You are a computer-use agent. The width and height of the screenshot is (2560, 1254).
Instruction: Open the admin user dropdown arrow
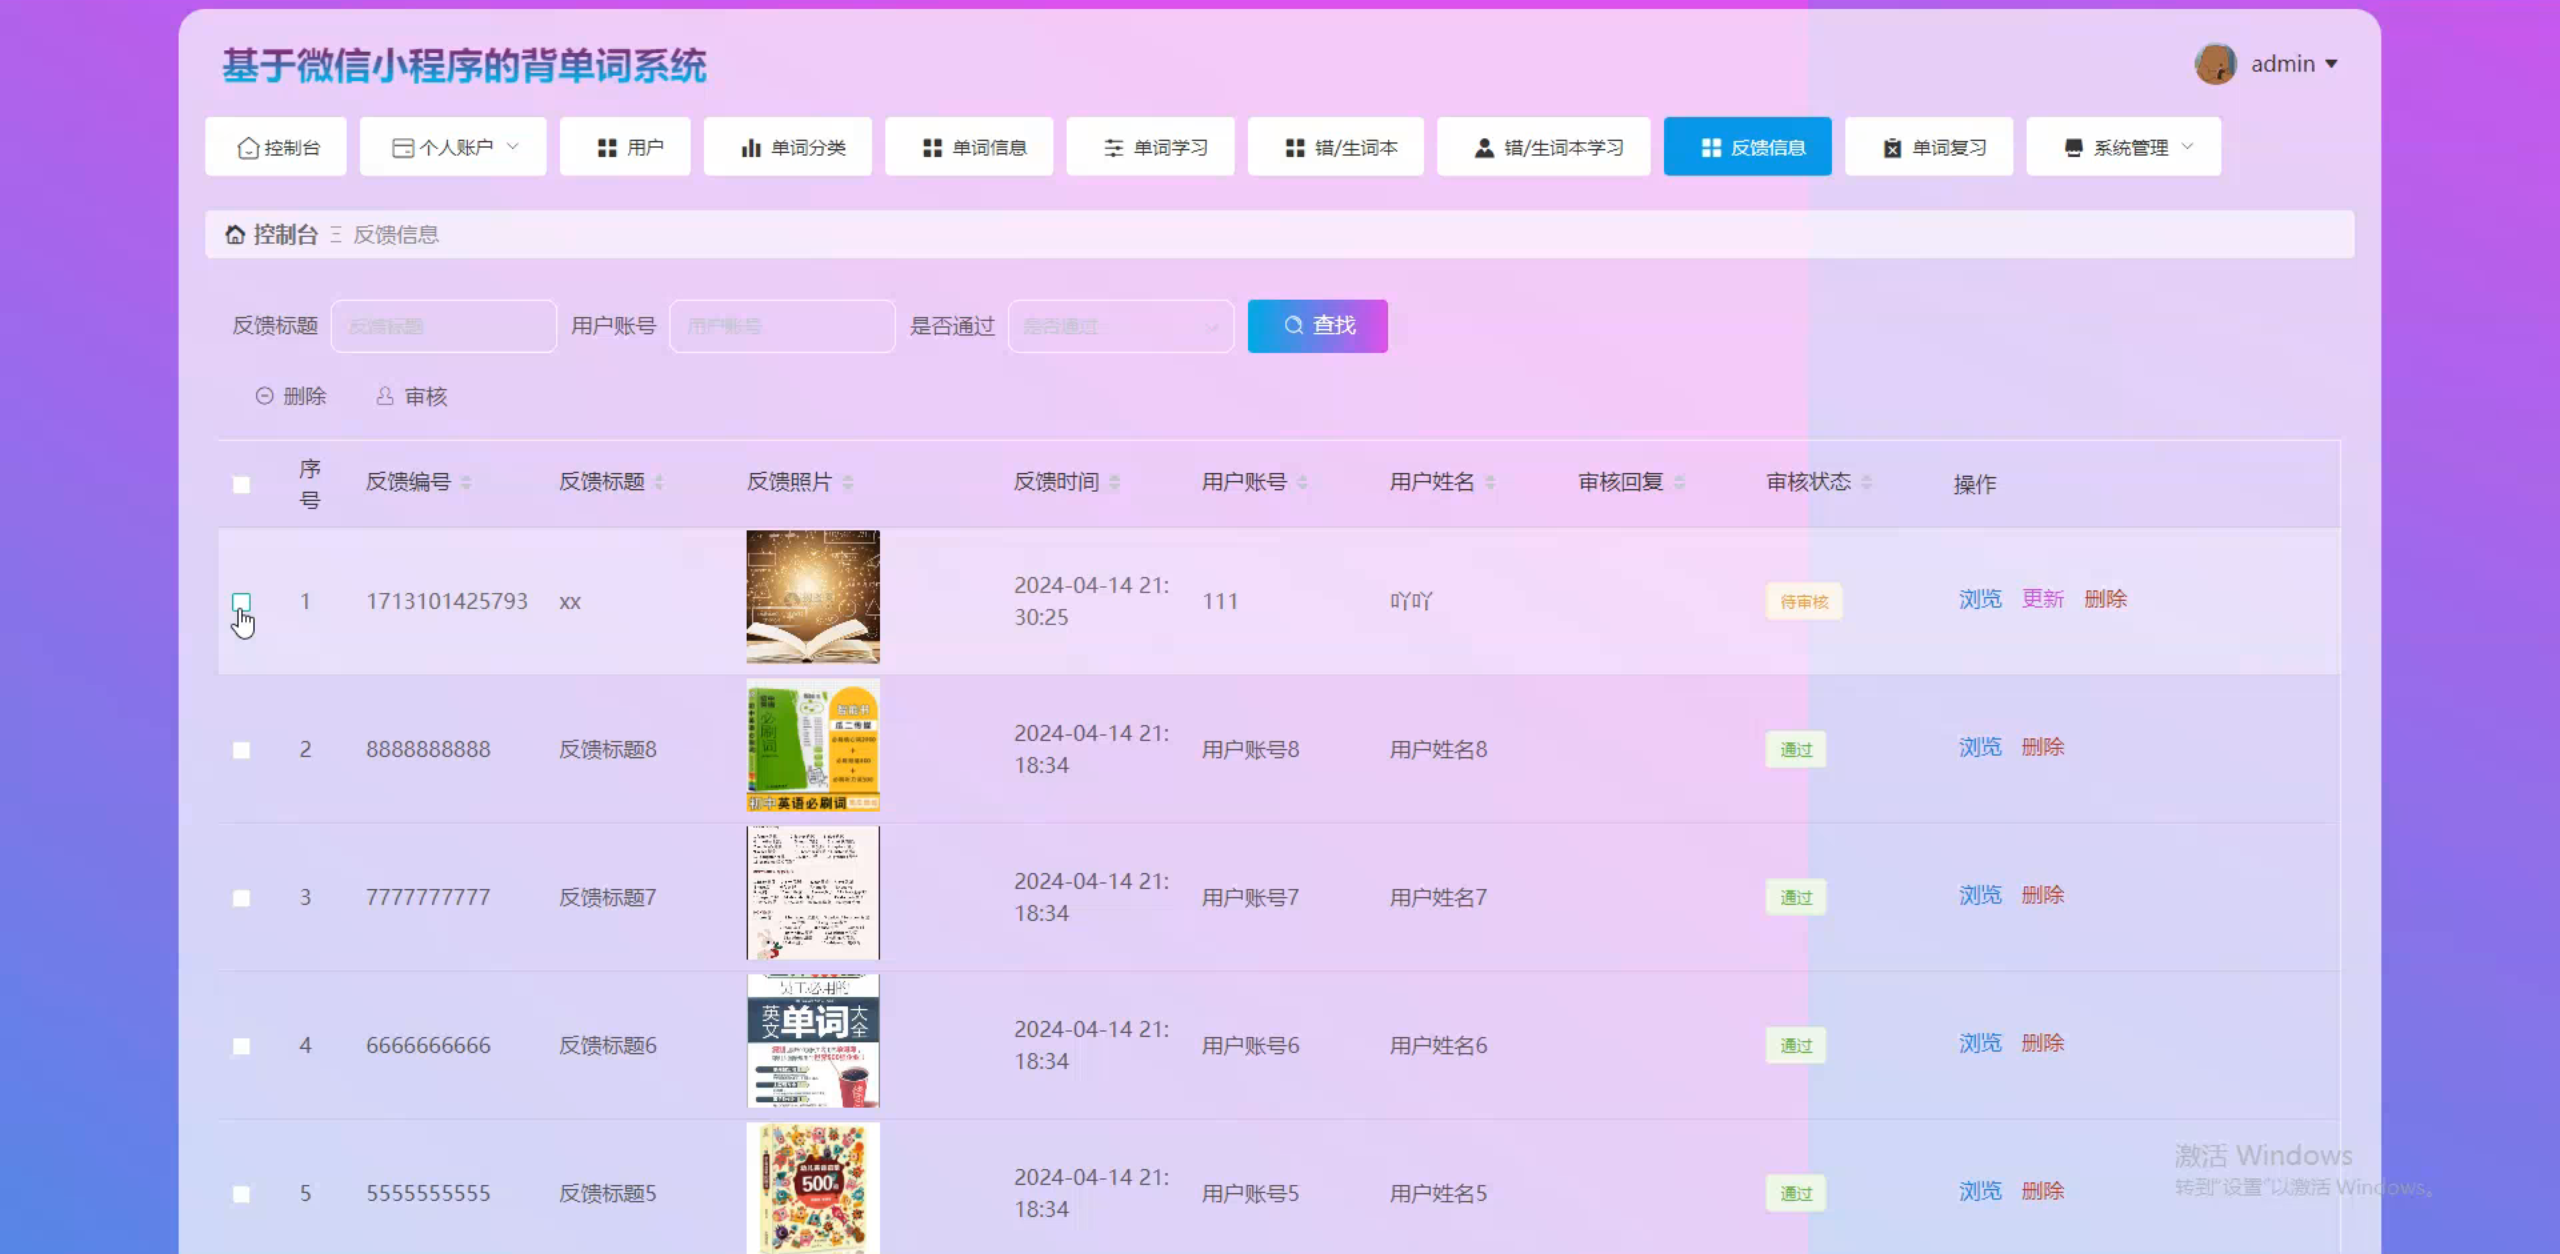pyautogui.click(x=2331, y=64)
